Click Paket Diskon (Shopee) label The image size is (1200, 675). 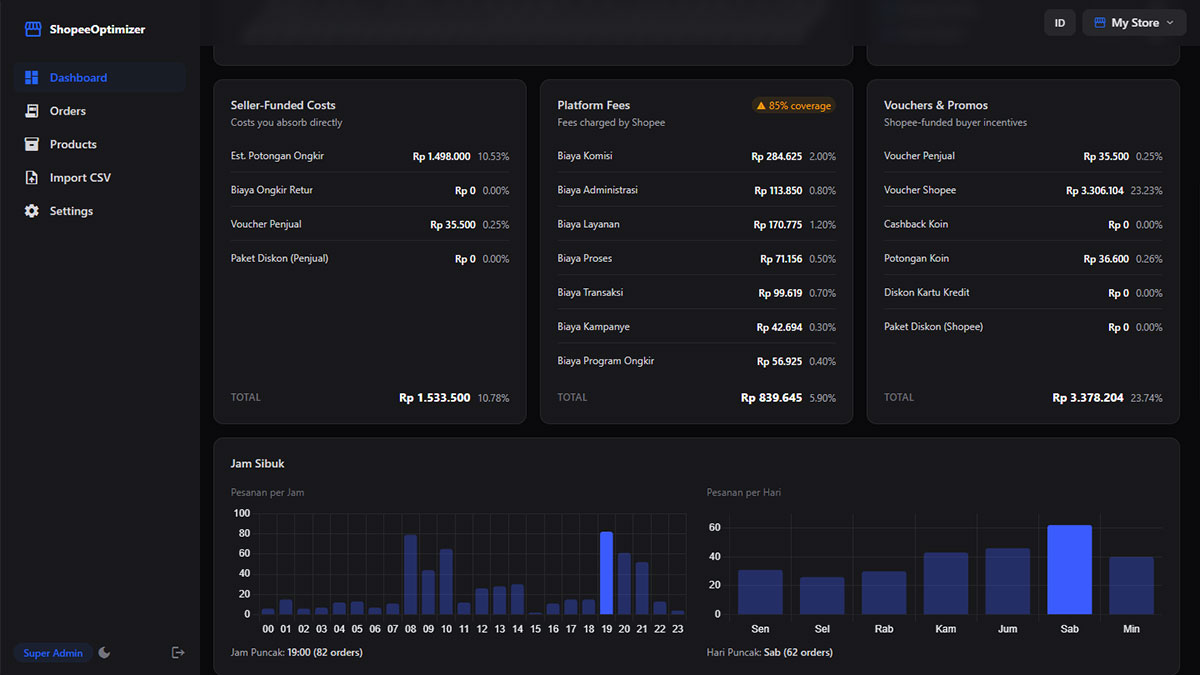(933, 327)
